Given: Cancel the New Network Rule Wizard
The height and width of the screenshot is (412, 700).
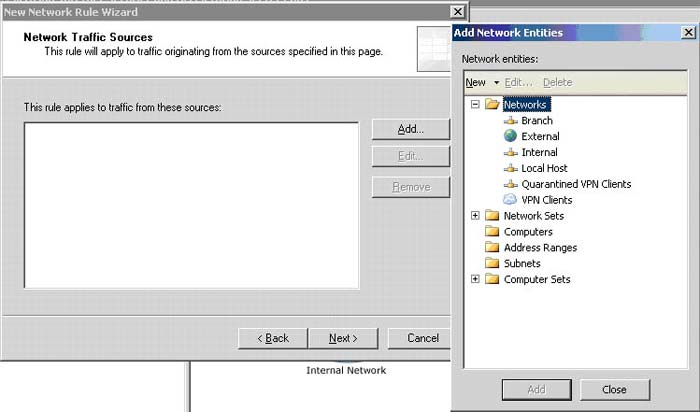Looking at the screenshot, I should point(420,338).
